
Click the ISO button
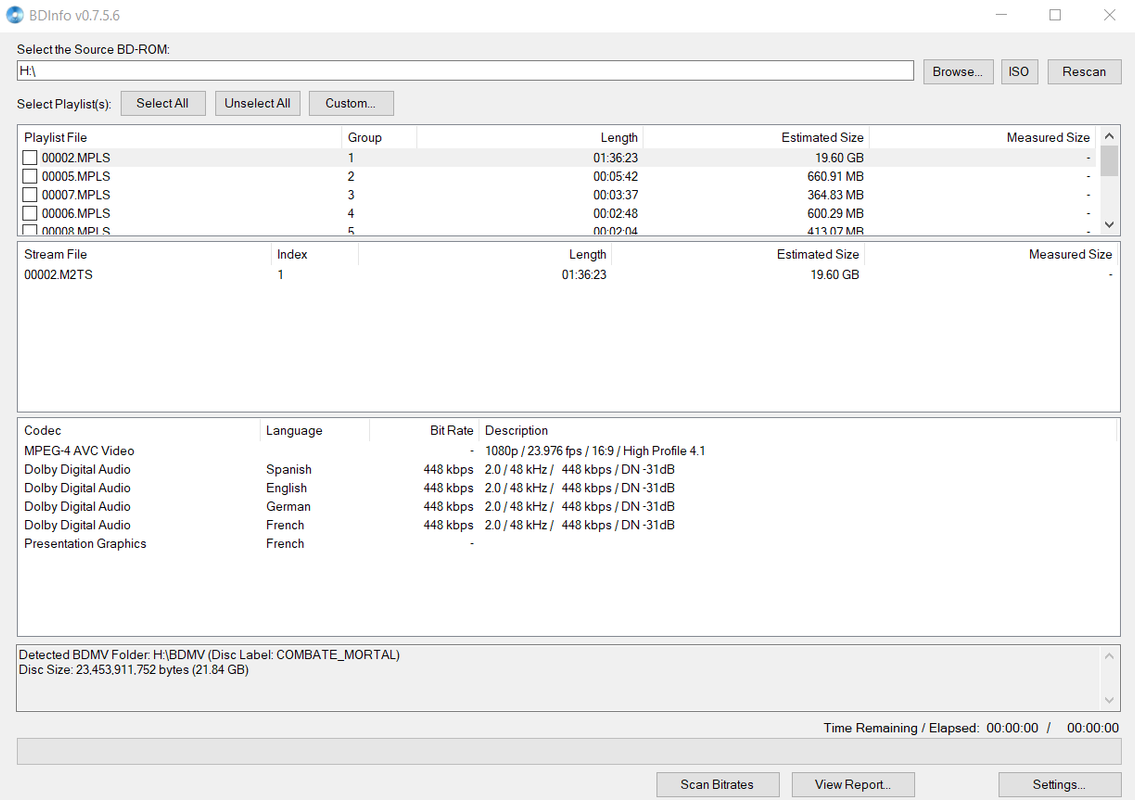pos(1019,72)
